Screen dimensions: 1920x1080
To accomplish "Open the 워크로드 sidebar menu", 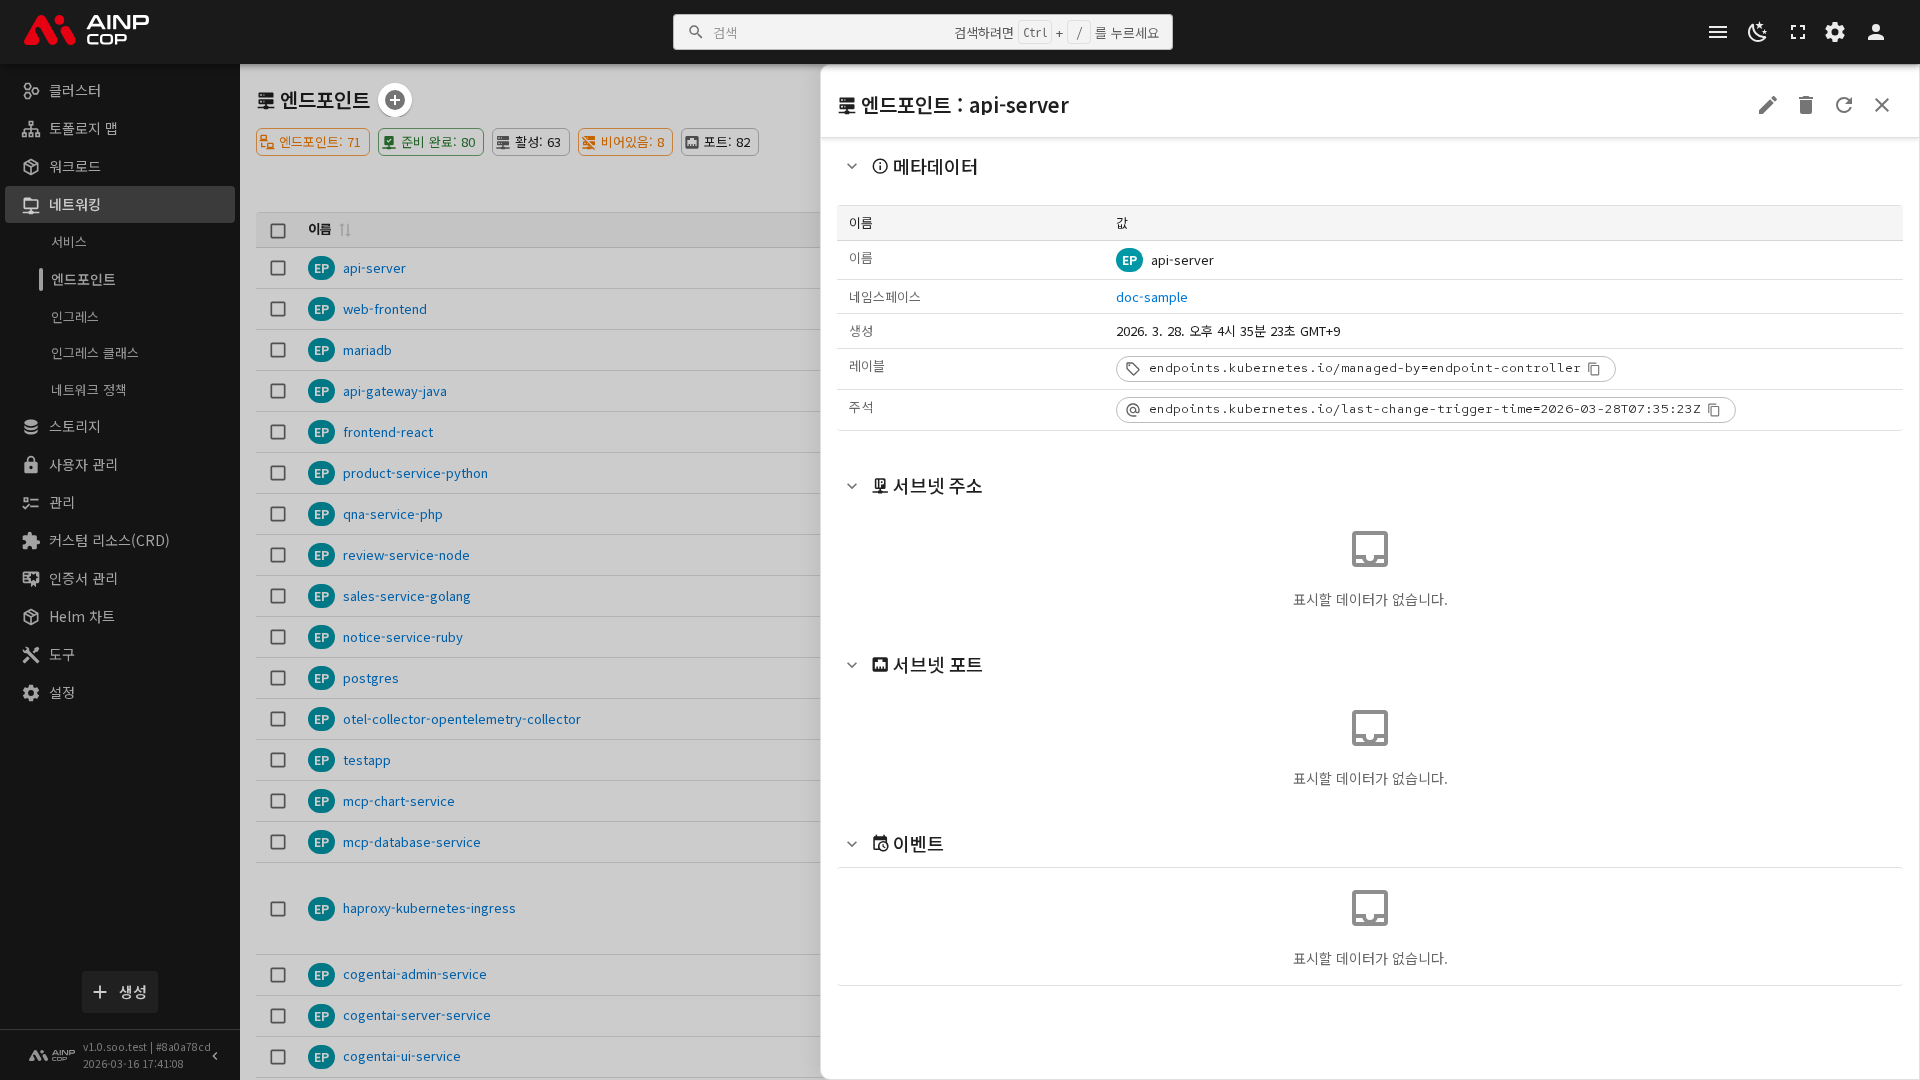I will tap(75, 166).
